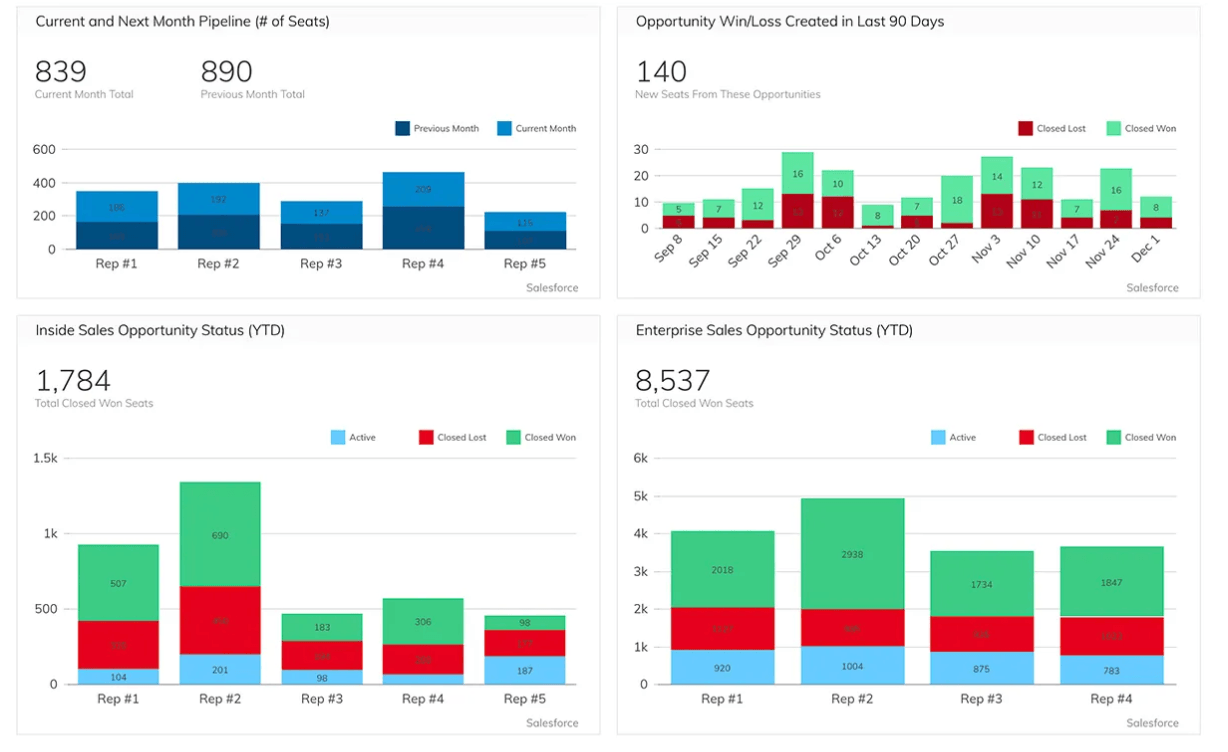Click Salesforce source on Inside Sales chart
The width and height of the screenshot is (1228, 752).
click(x=552, y=723)
